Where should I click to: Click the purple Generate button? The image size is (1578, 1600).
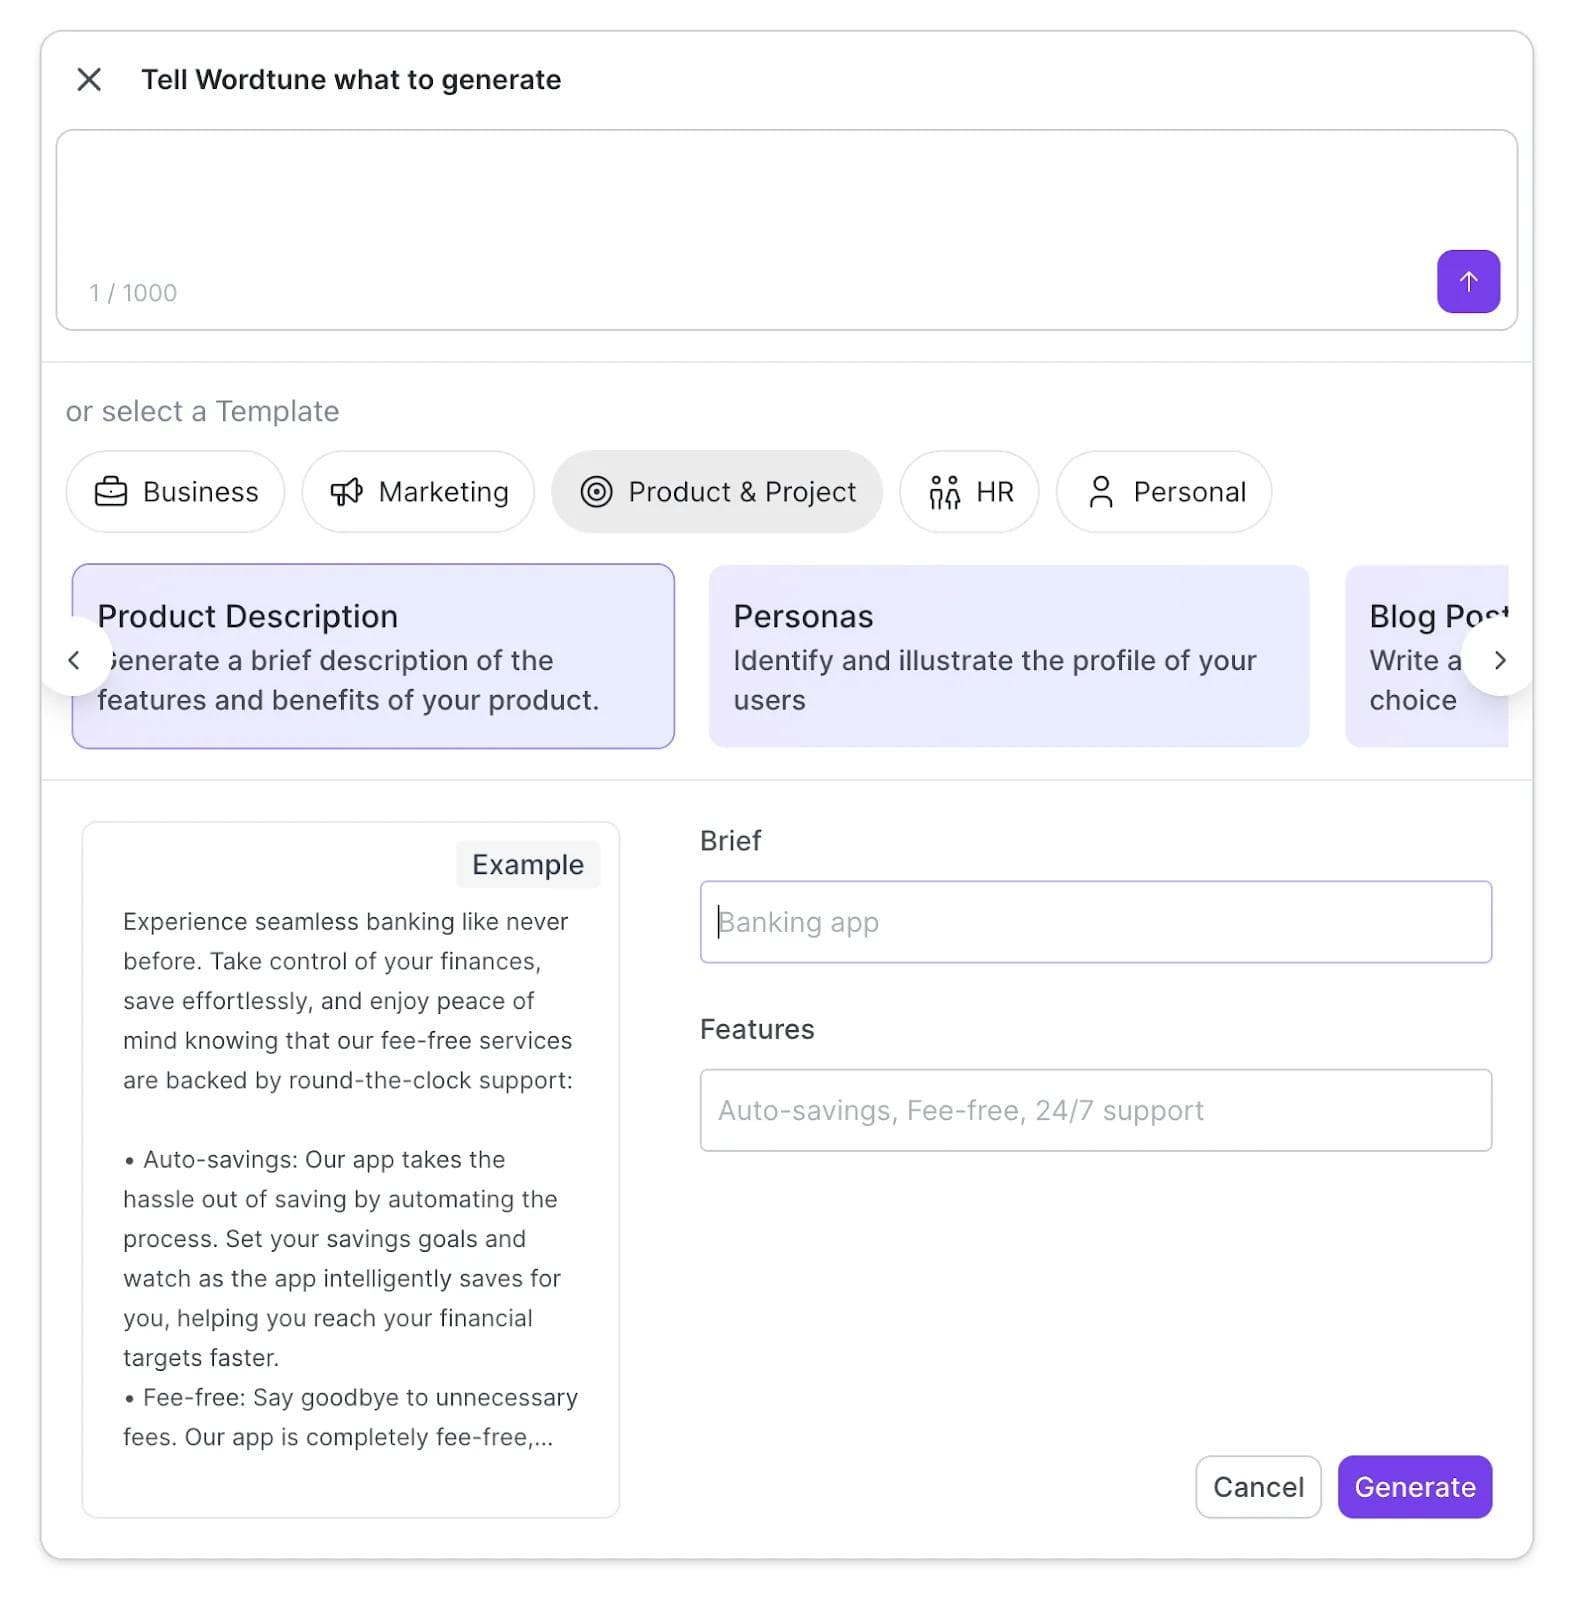coord(1414,1487)
